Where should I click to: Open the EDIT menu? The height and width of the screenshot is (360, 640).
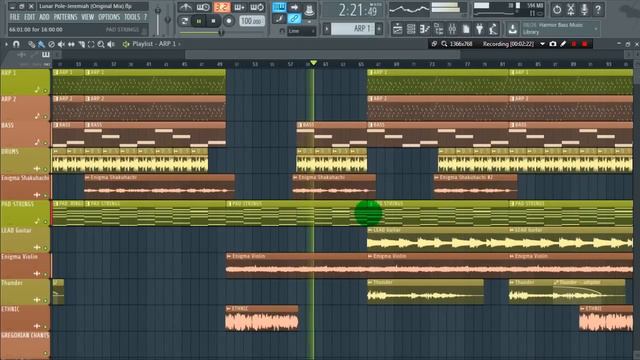click(x=29, y=17)
